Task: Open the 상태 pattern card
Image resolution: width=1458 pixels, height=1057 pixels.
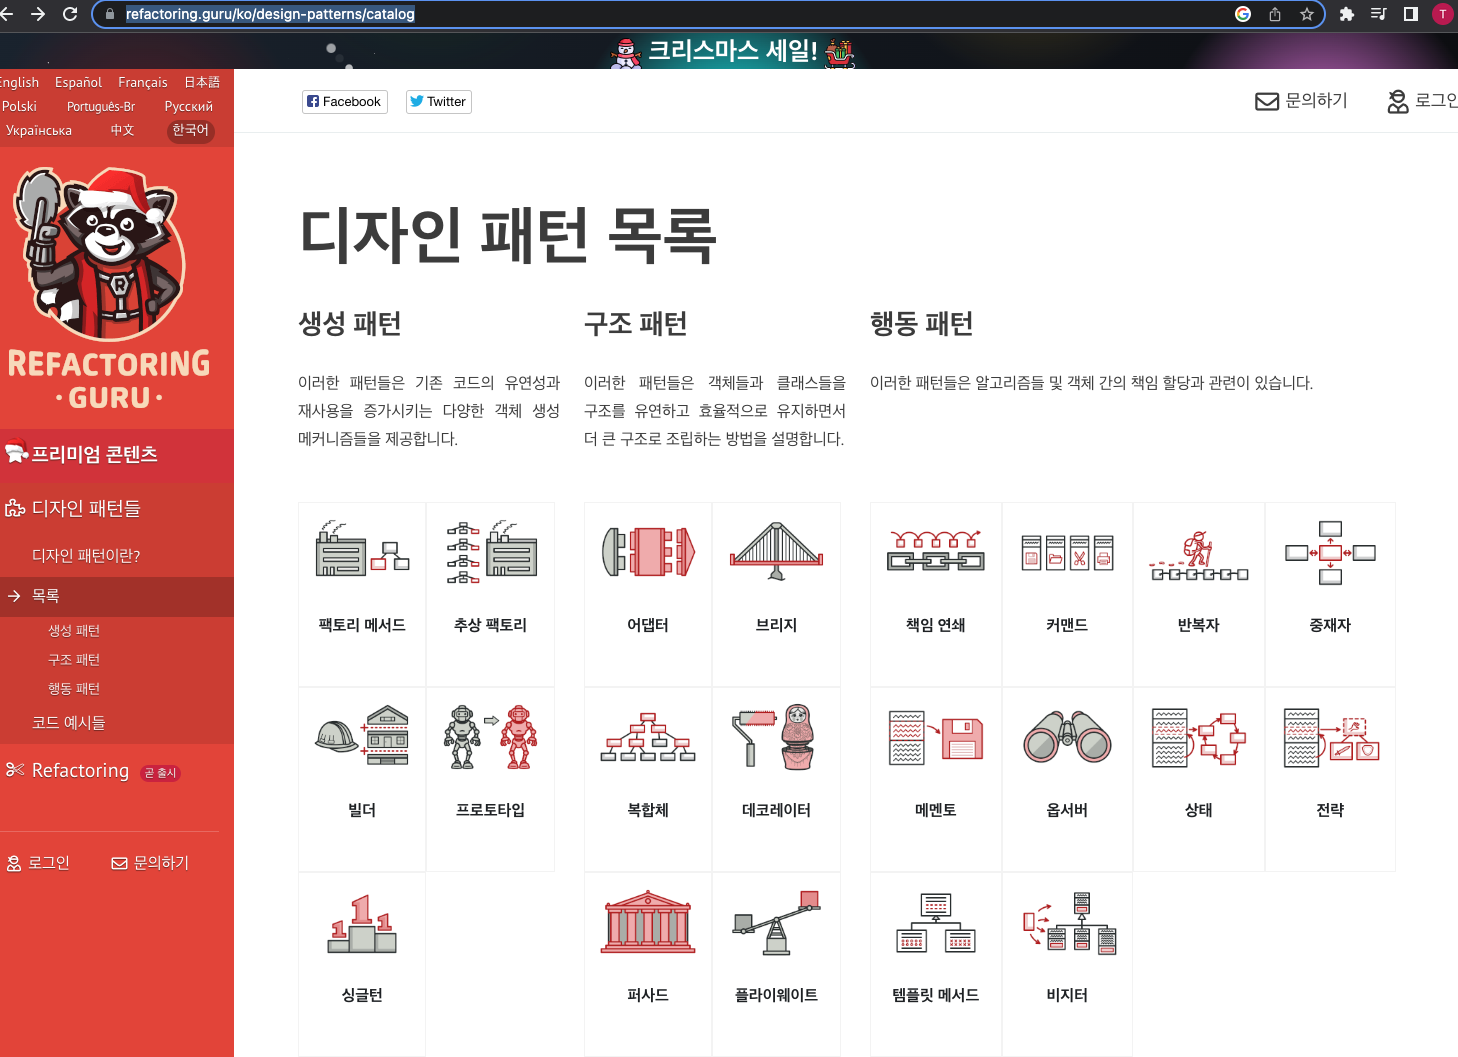Action: pyautogui.click(x=1198, y=779)
